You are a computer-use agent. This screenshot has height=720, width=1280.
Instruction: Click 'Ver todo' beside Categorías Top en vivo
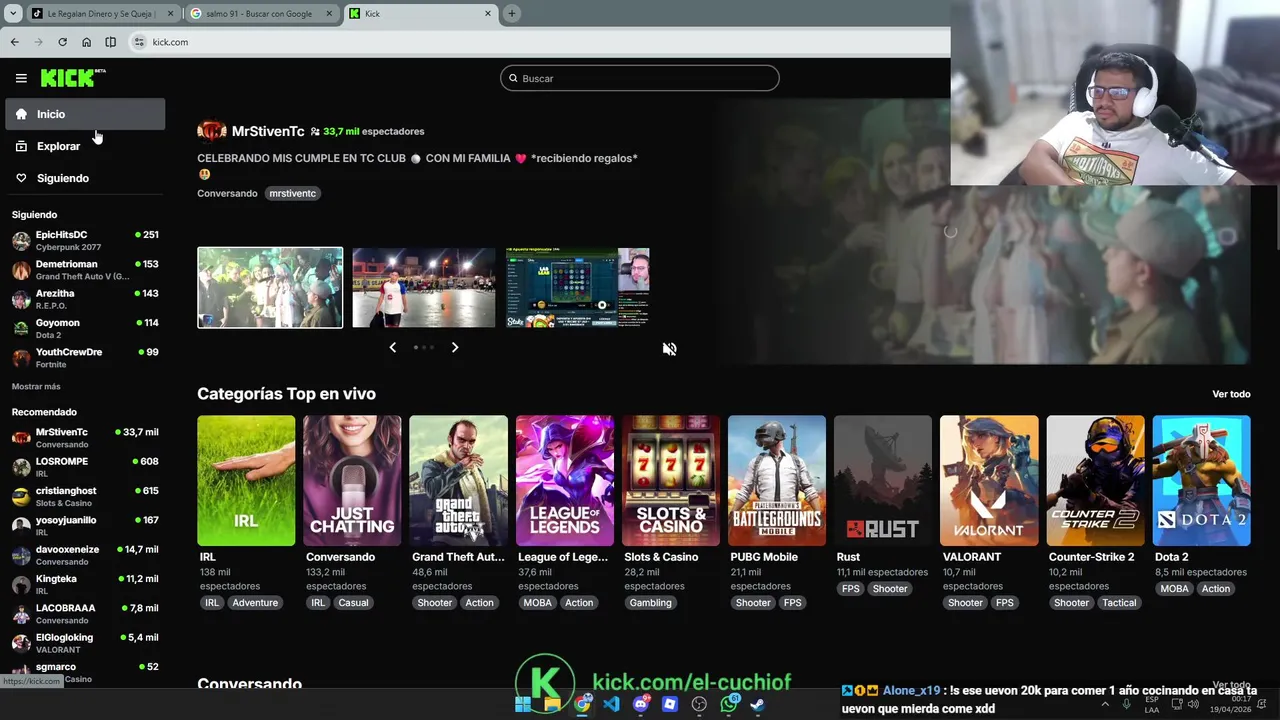click(1231, 394)
